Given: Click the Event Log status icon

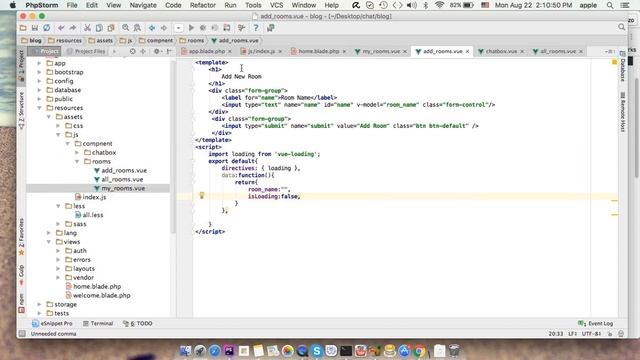Looking at the screenshot, I should 596,323.
